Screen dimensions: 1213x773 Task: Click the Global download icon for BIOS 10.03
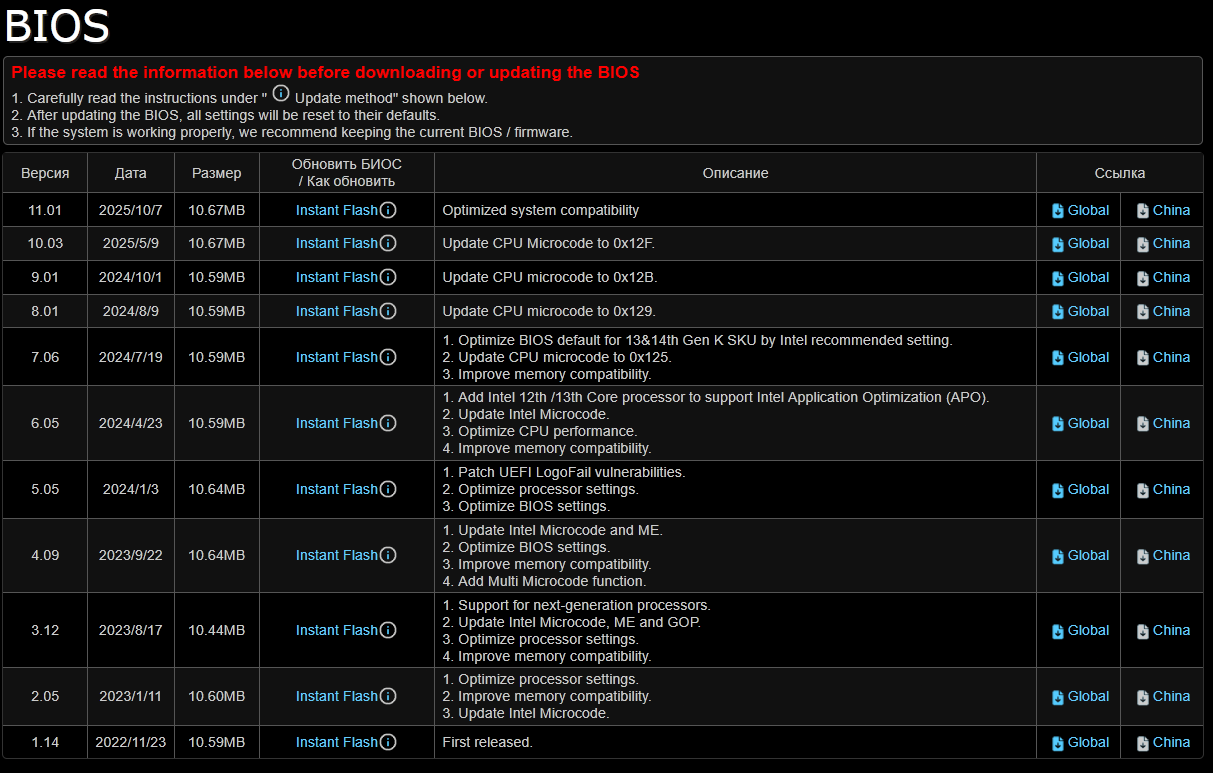[1058, 244]
